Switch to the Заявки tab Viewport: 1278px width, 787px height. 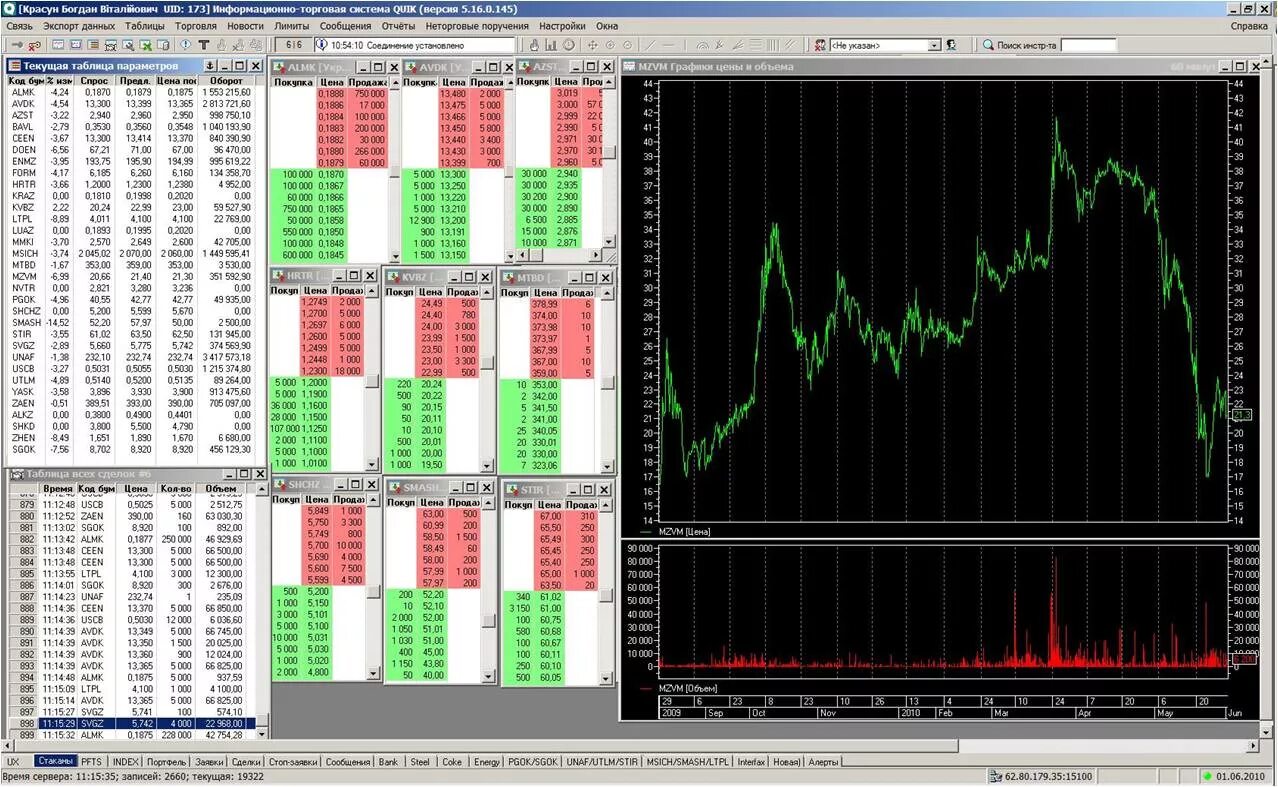tap(210, 762)
